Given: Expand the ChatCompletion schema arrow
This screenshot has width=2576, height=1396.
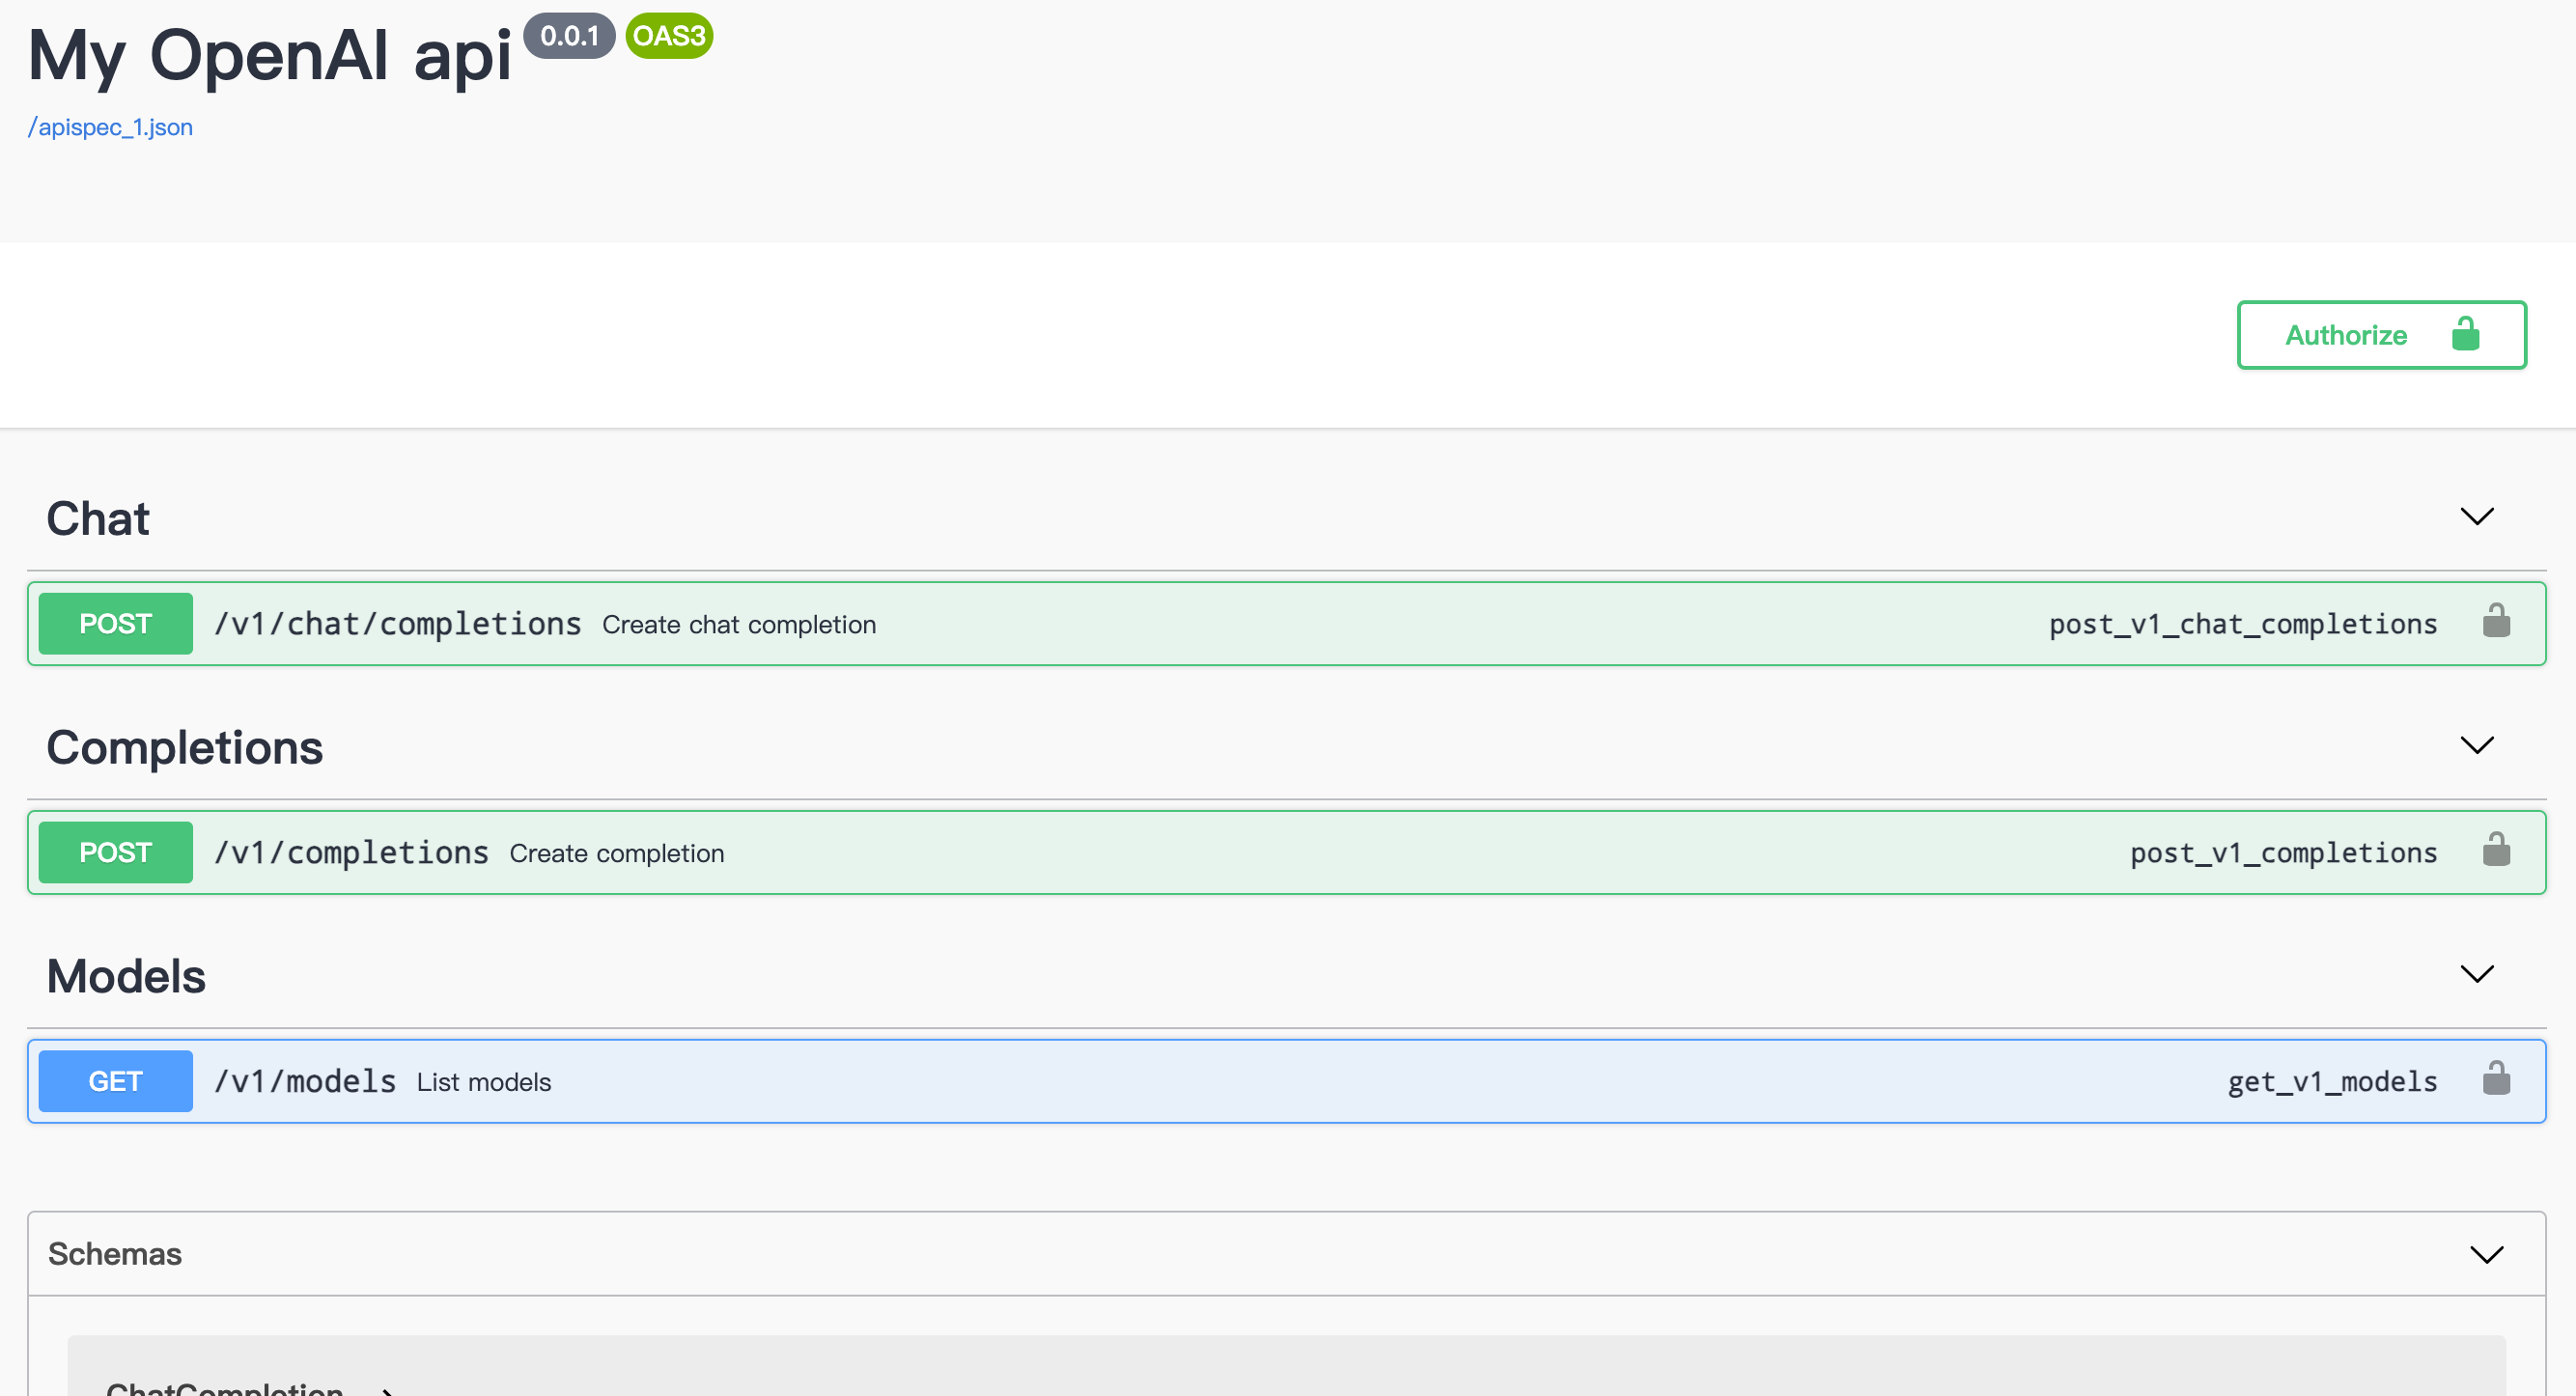Looking at the screenshot, I should [388, 1389].
